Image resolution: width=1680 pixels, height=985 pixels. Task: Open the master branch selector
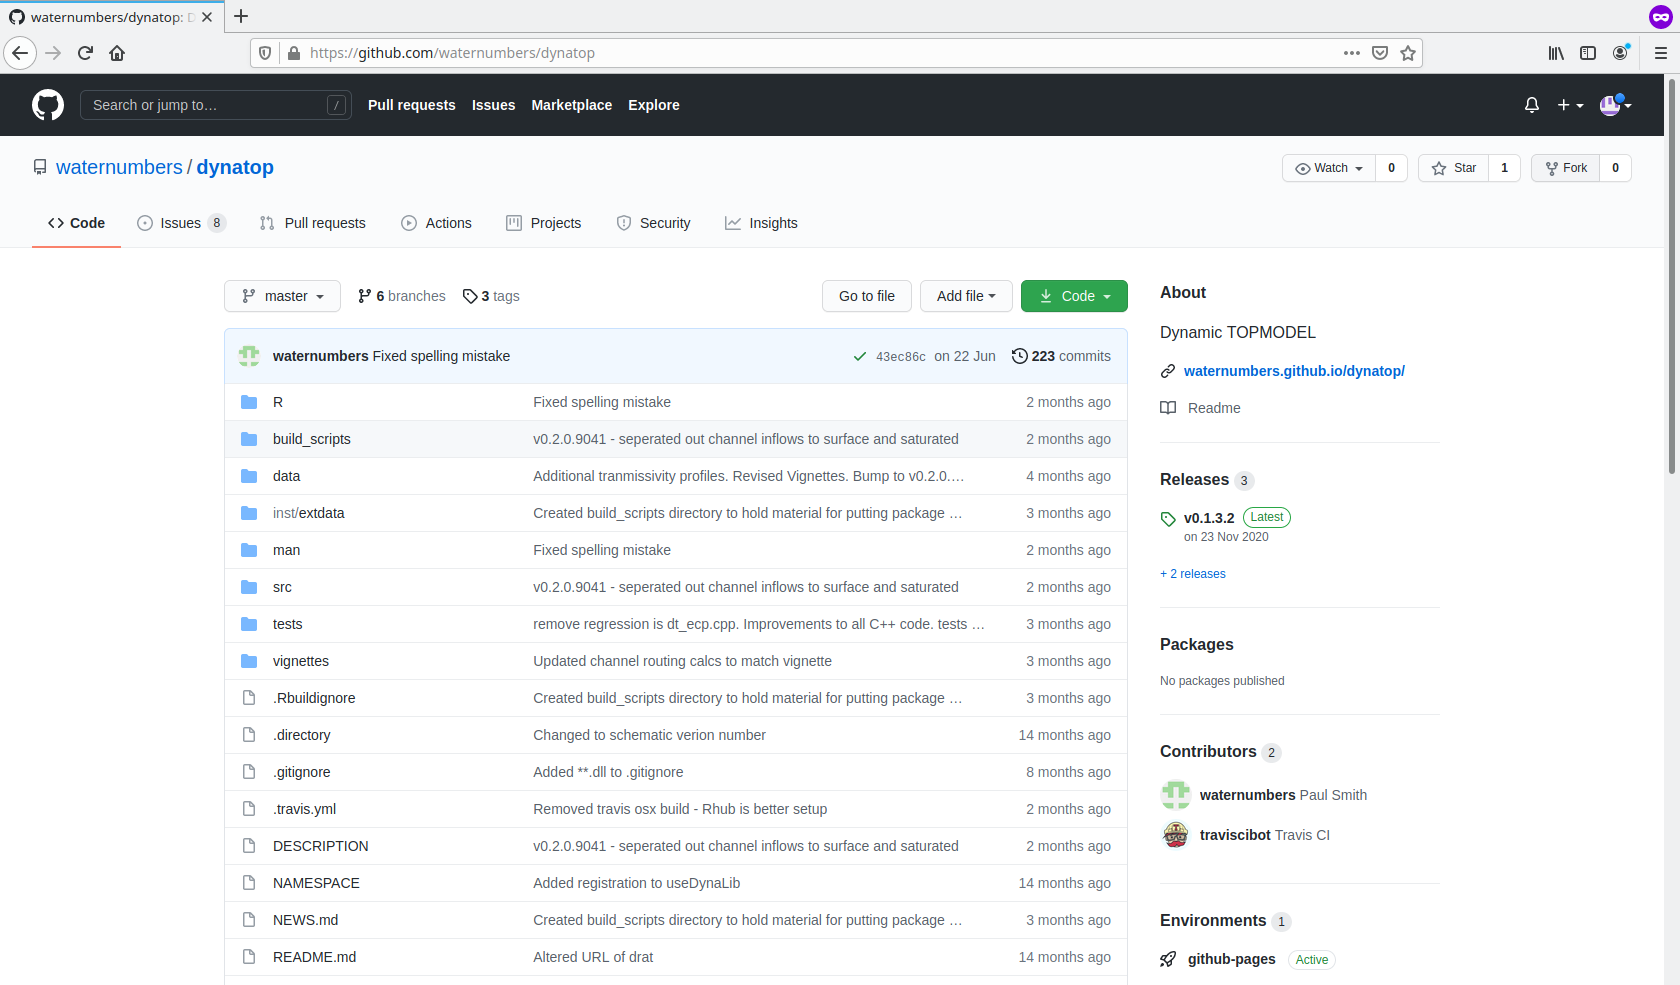[283, 296]
